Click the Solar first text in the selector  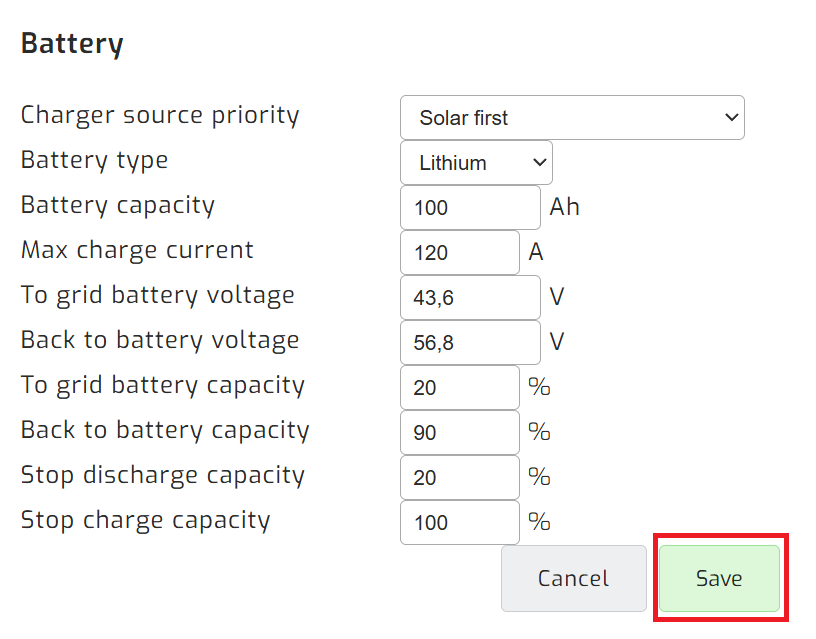461,117
